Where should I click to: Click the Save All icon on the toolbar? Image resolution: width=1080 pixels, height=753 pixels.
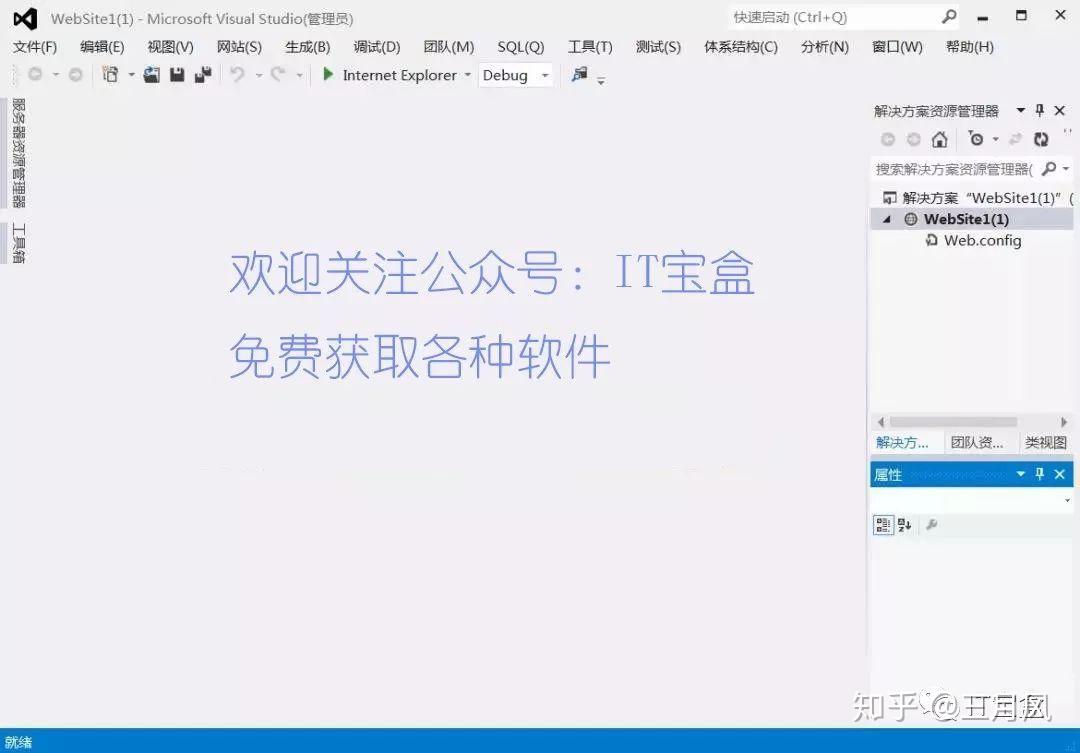click(205, 75)
